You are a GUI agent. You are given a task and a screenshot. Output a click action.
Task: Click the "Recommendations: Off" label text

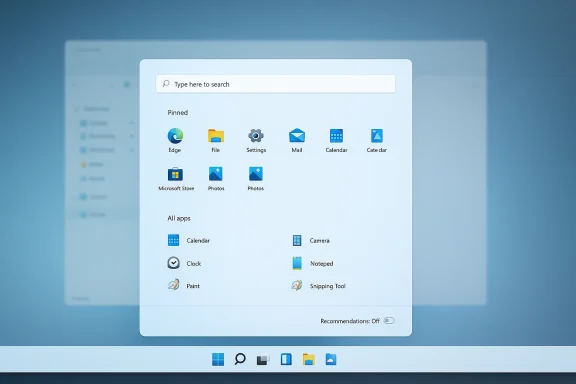pos(350,321)
